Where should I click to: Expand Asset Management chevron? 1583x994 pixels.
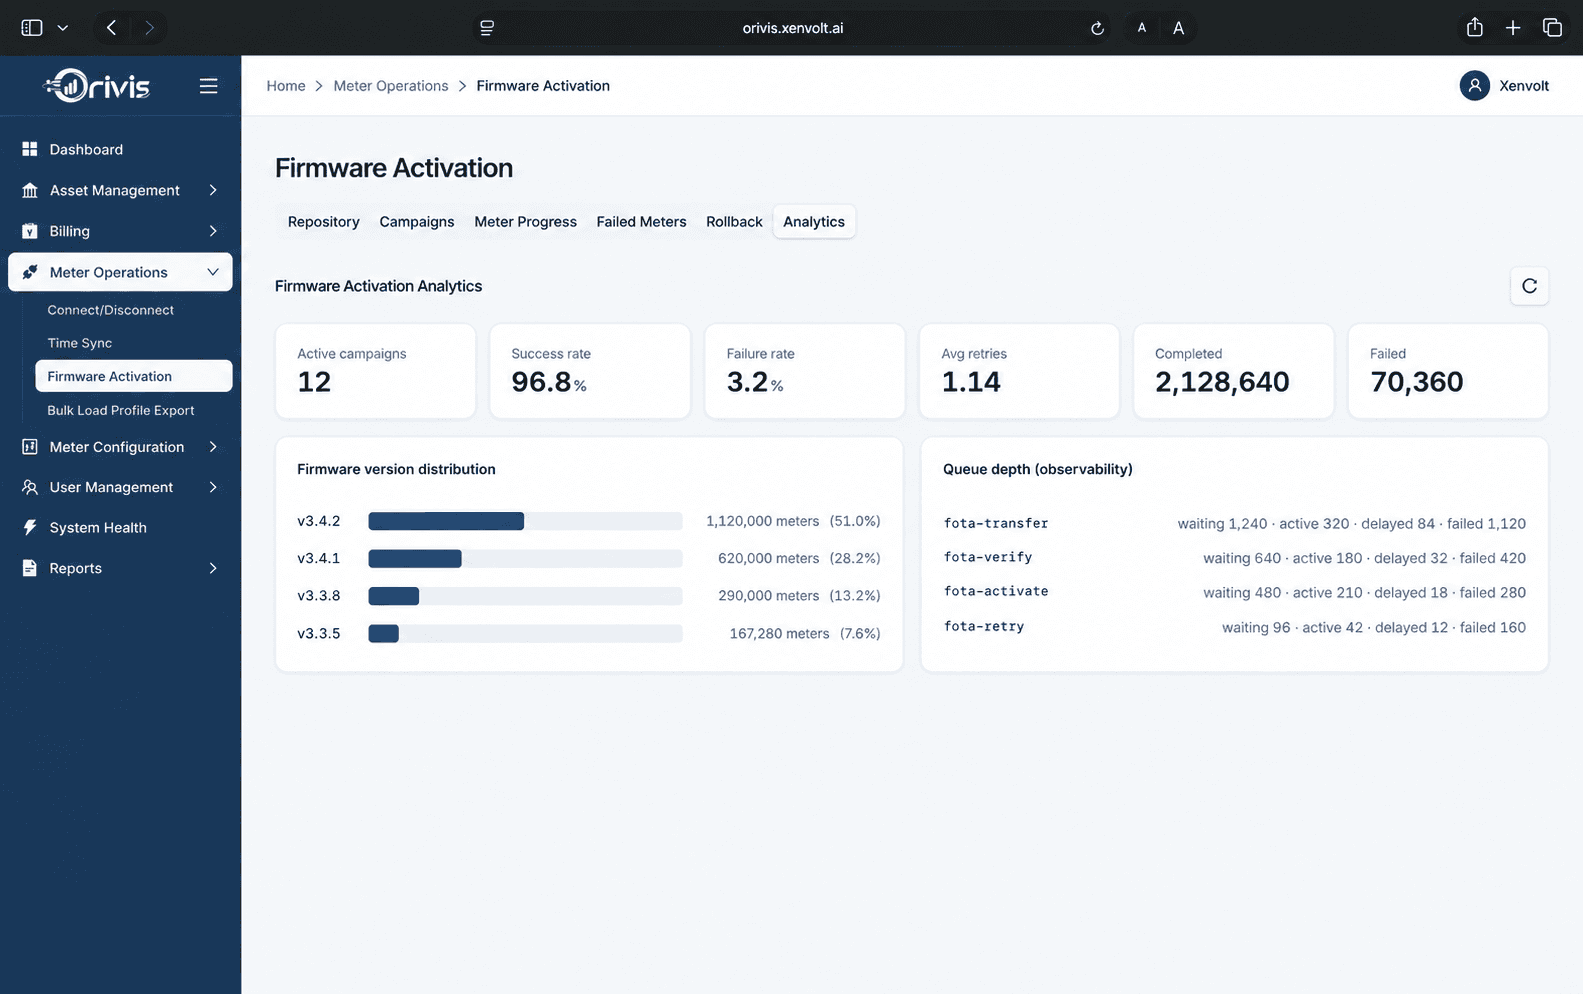pos(213,190)
